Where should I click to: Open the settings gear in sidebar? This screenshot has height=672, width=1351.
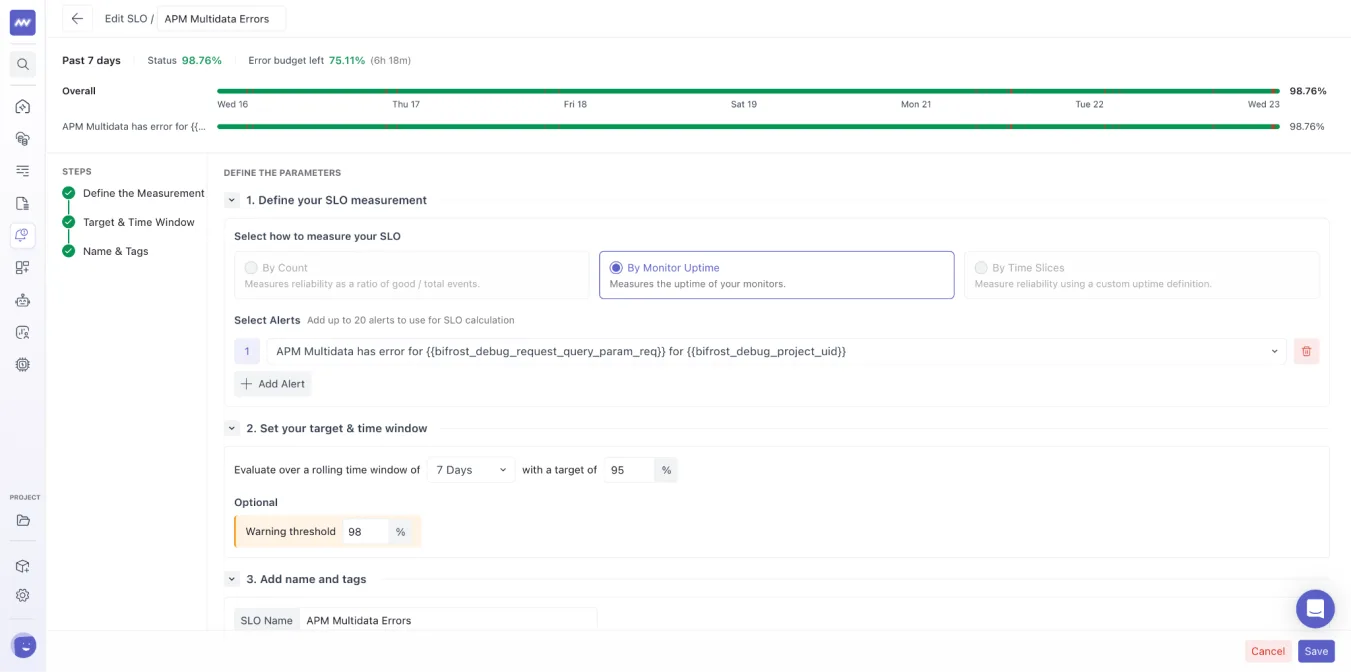coord(22,595)
